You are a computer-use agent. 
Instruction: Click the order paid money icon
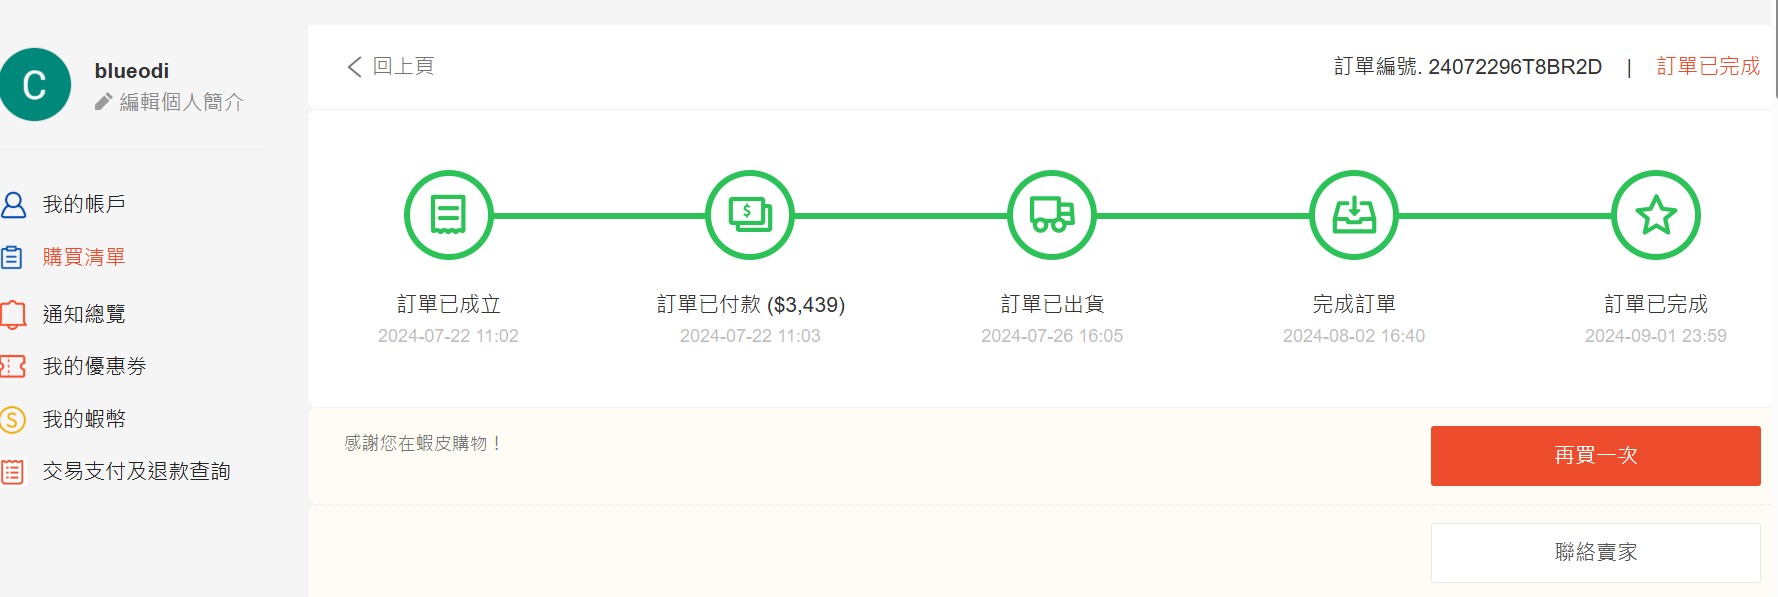750,215
